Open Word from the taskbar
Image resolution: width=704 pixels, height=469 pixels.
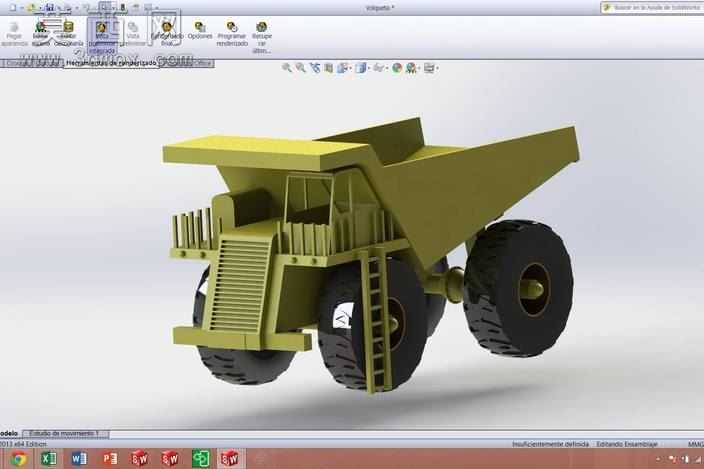[79, 459]
